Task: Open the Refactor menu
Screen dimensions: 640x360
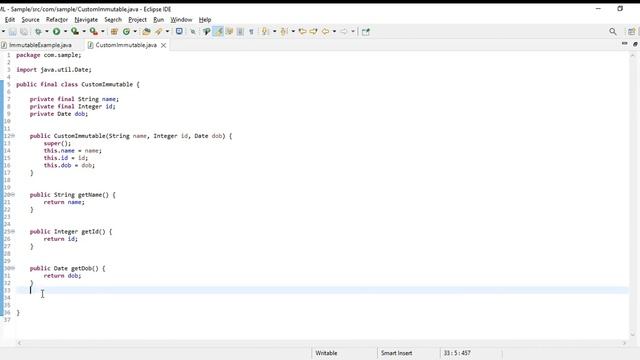Action: (x=57, y=20)
